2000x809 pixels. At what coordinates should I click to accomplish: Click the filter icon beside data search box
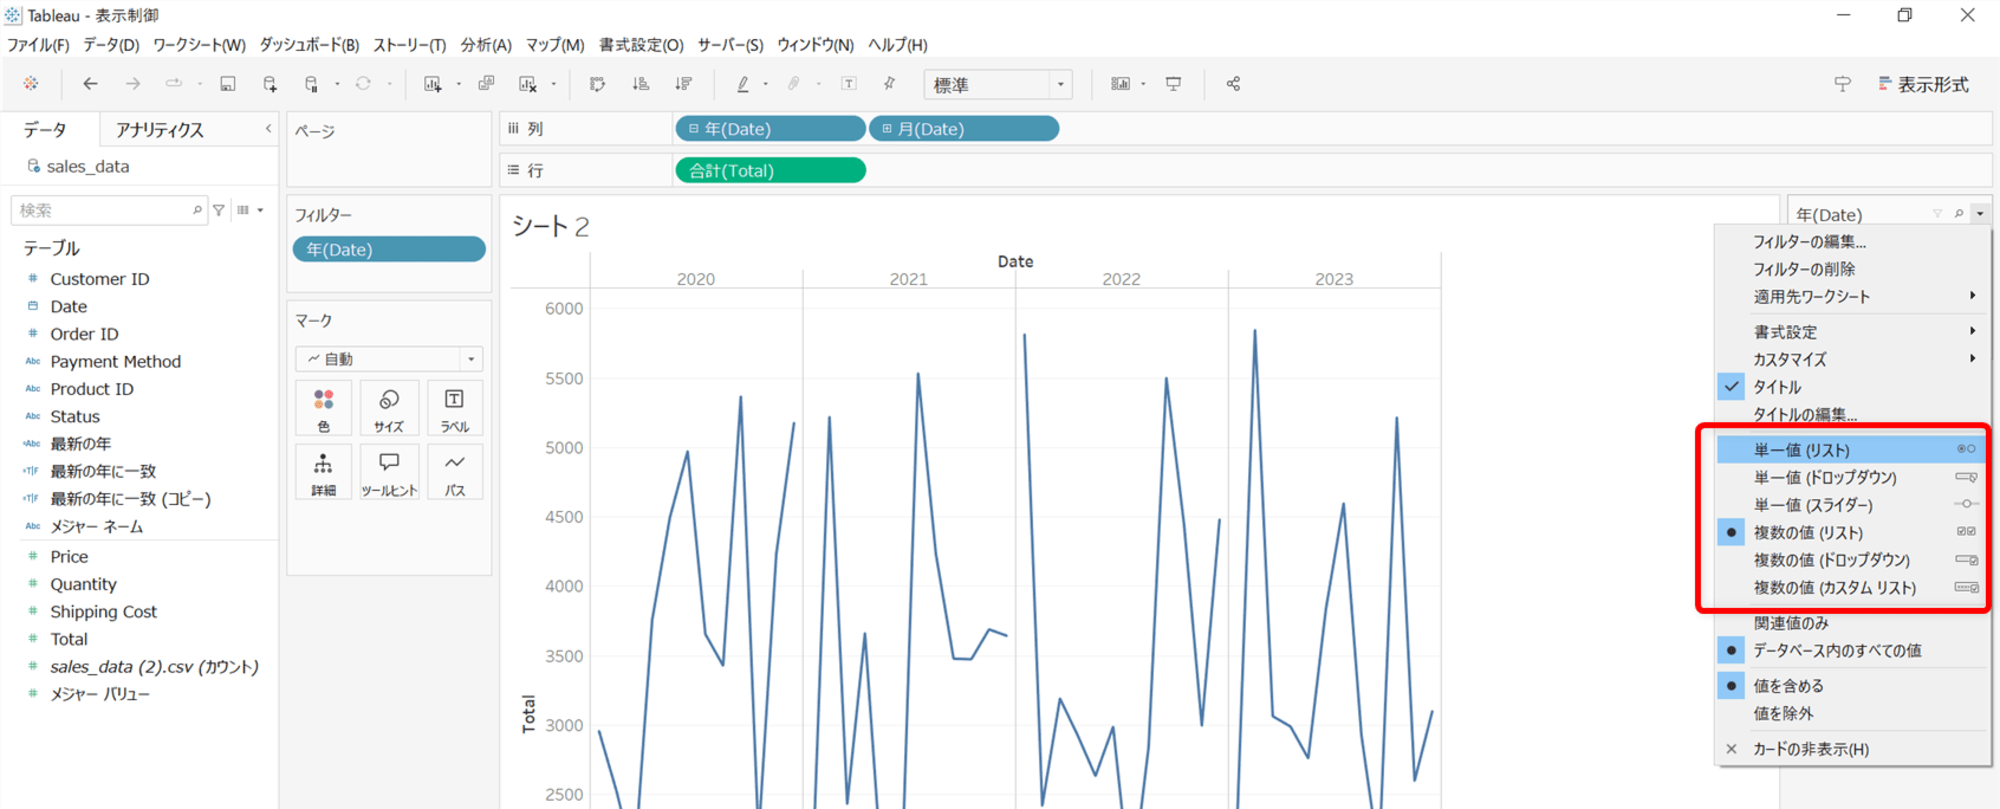tap(219, 210)
